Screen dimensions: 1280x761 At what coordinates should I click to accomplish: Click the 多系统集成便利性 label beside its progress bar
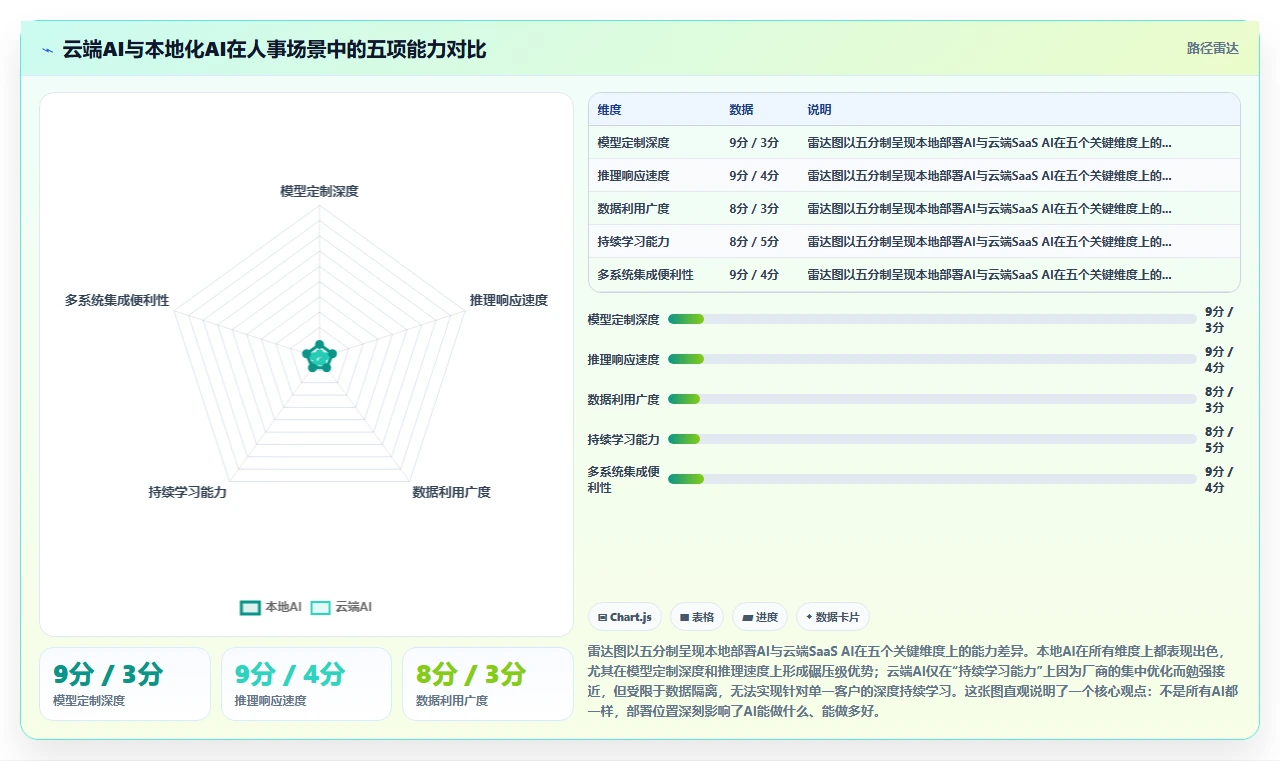[624, 479]
